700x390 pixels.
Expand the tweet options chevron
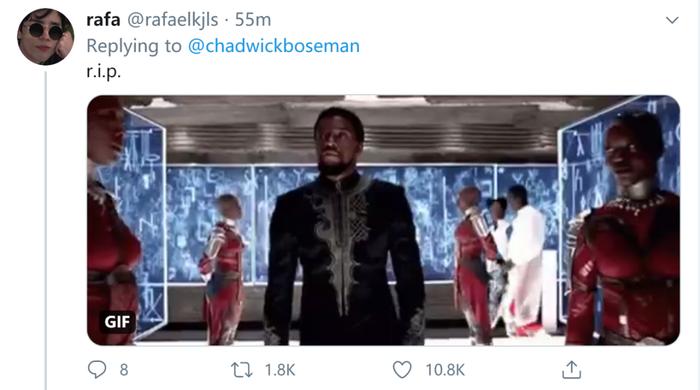(672, 20)
